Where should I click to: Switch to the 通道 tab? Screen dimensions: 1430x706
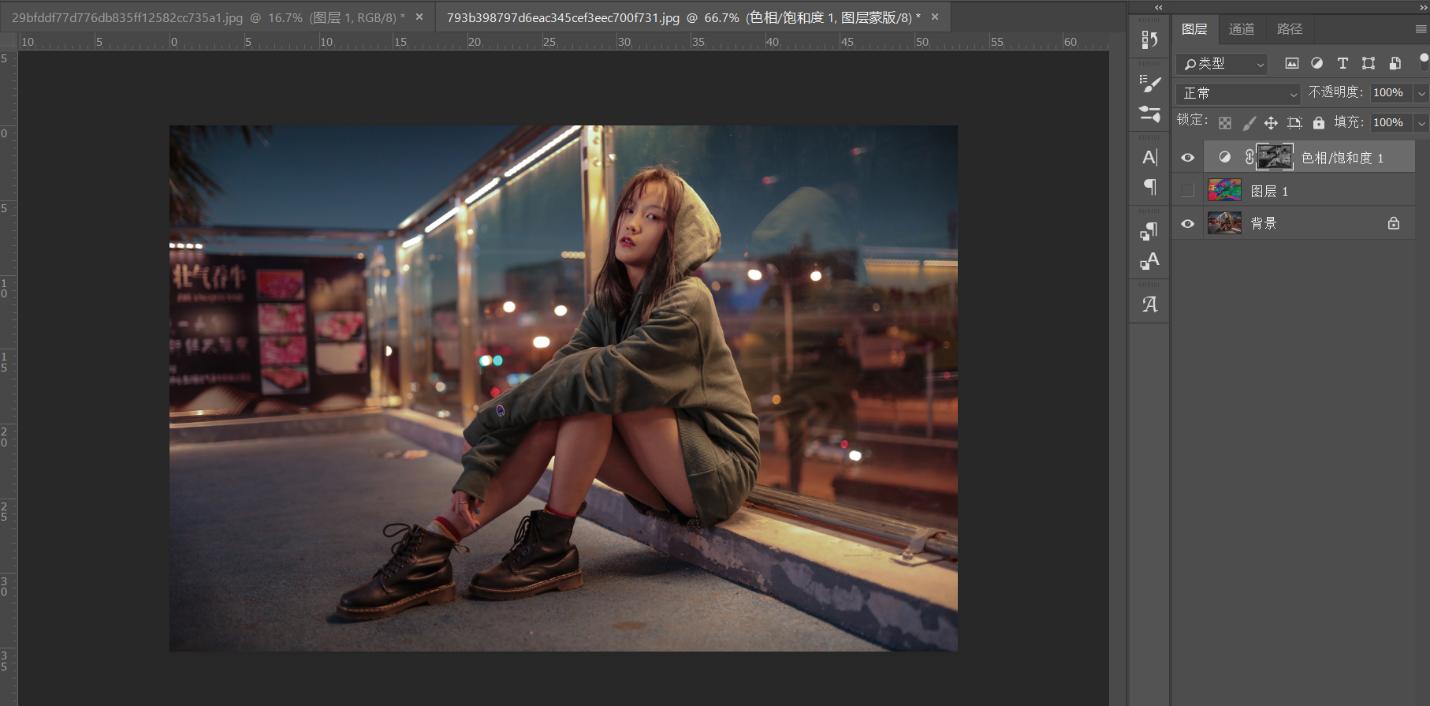pyautogui.click(x=1242, y=28)
